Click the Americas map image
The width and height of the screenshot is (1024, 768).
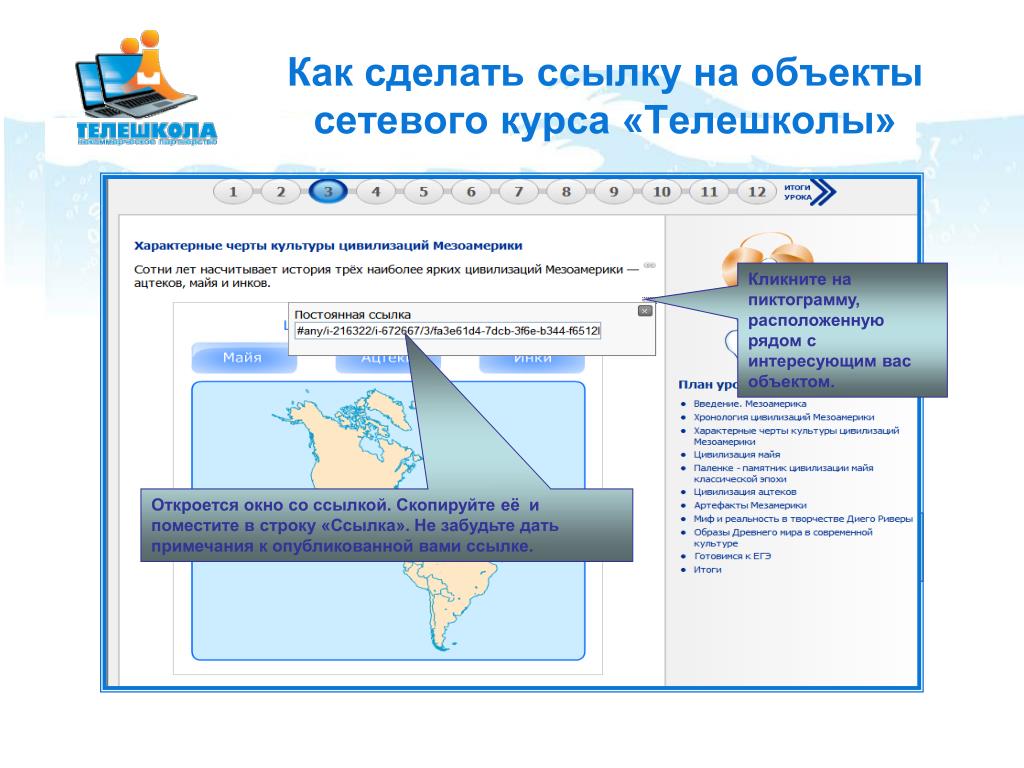click(388, 520)
